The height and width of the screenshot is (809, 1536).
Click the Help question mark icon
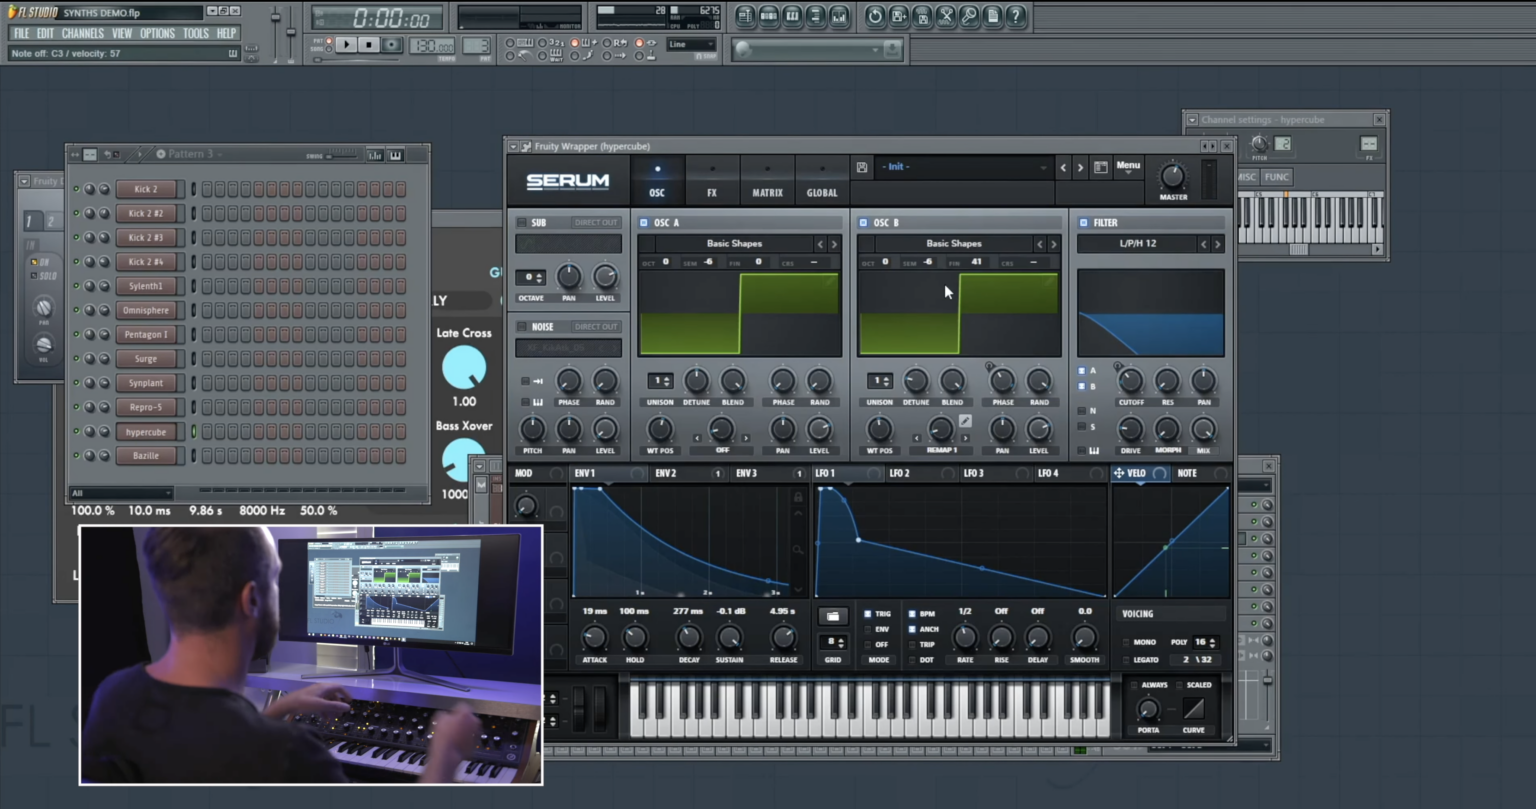pyautogui.click(x=1016, y=16)
